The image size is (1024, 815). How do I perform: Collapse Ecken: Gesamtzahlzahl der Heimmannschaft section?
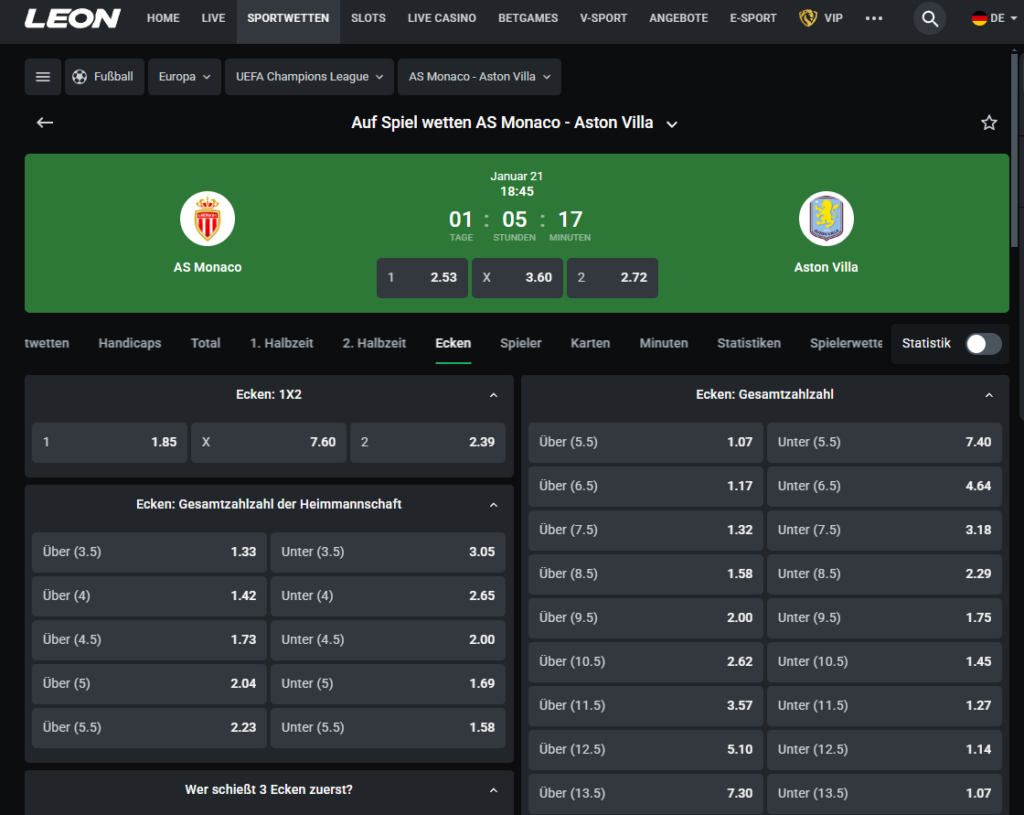[x=494, y=505]
